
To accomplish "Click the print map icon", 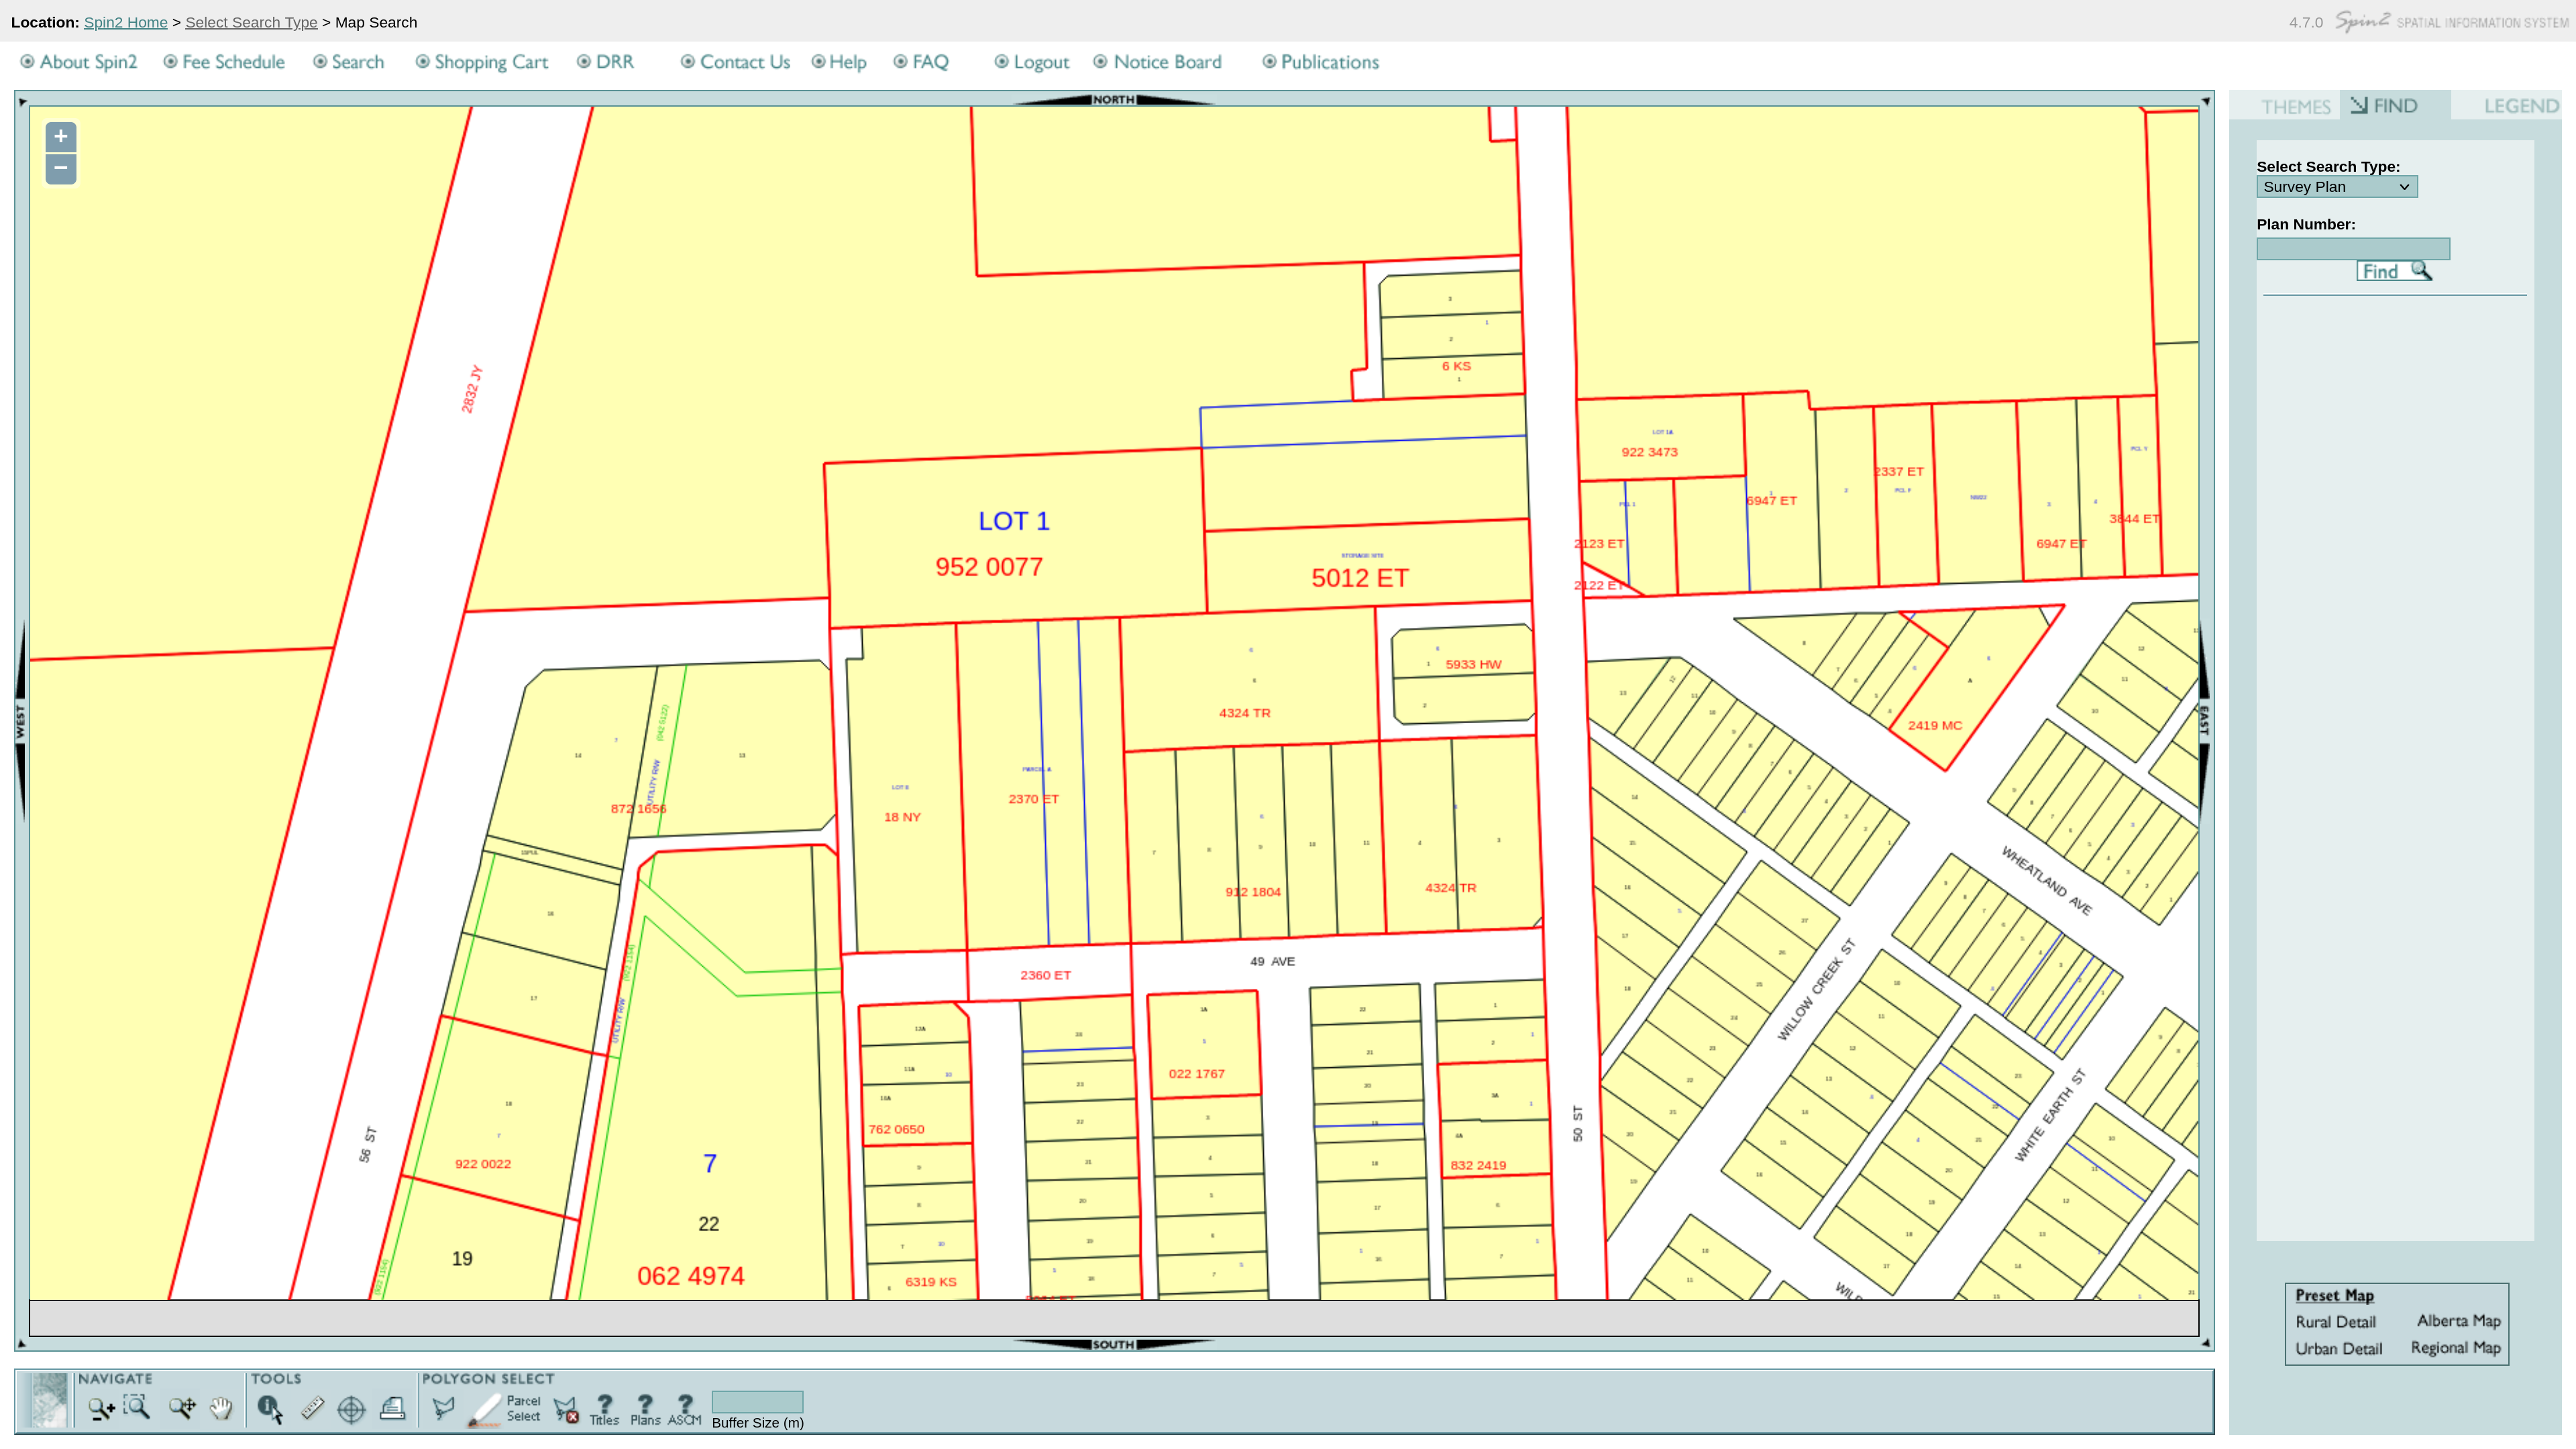I will click(x=393, y=1408).
